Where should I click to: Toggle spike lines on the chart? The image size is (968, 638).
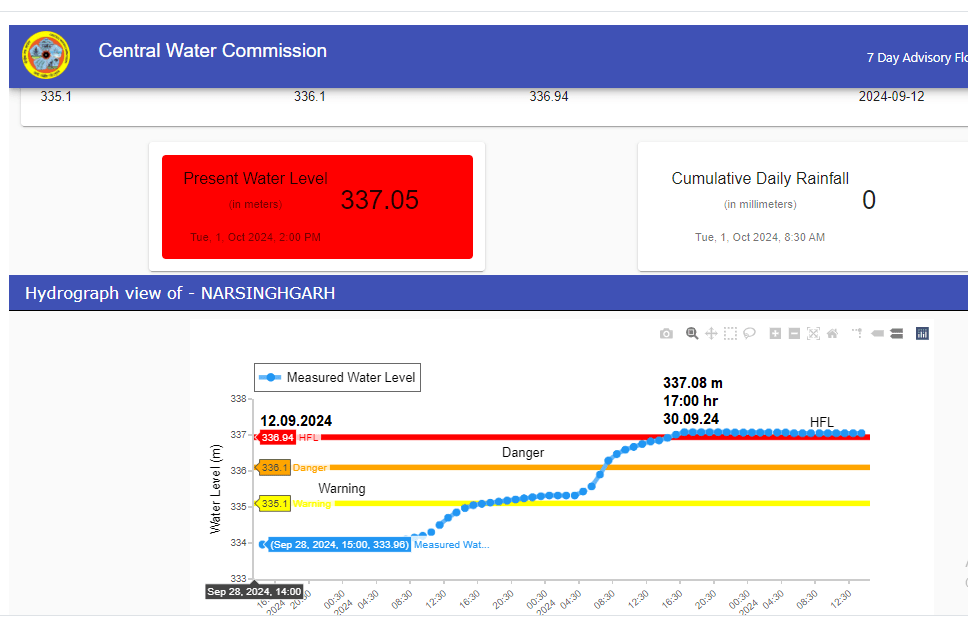pos(857,334)
